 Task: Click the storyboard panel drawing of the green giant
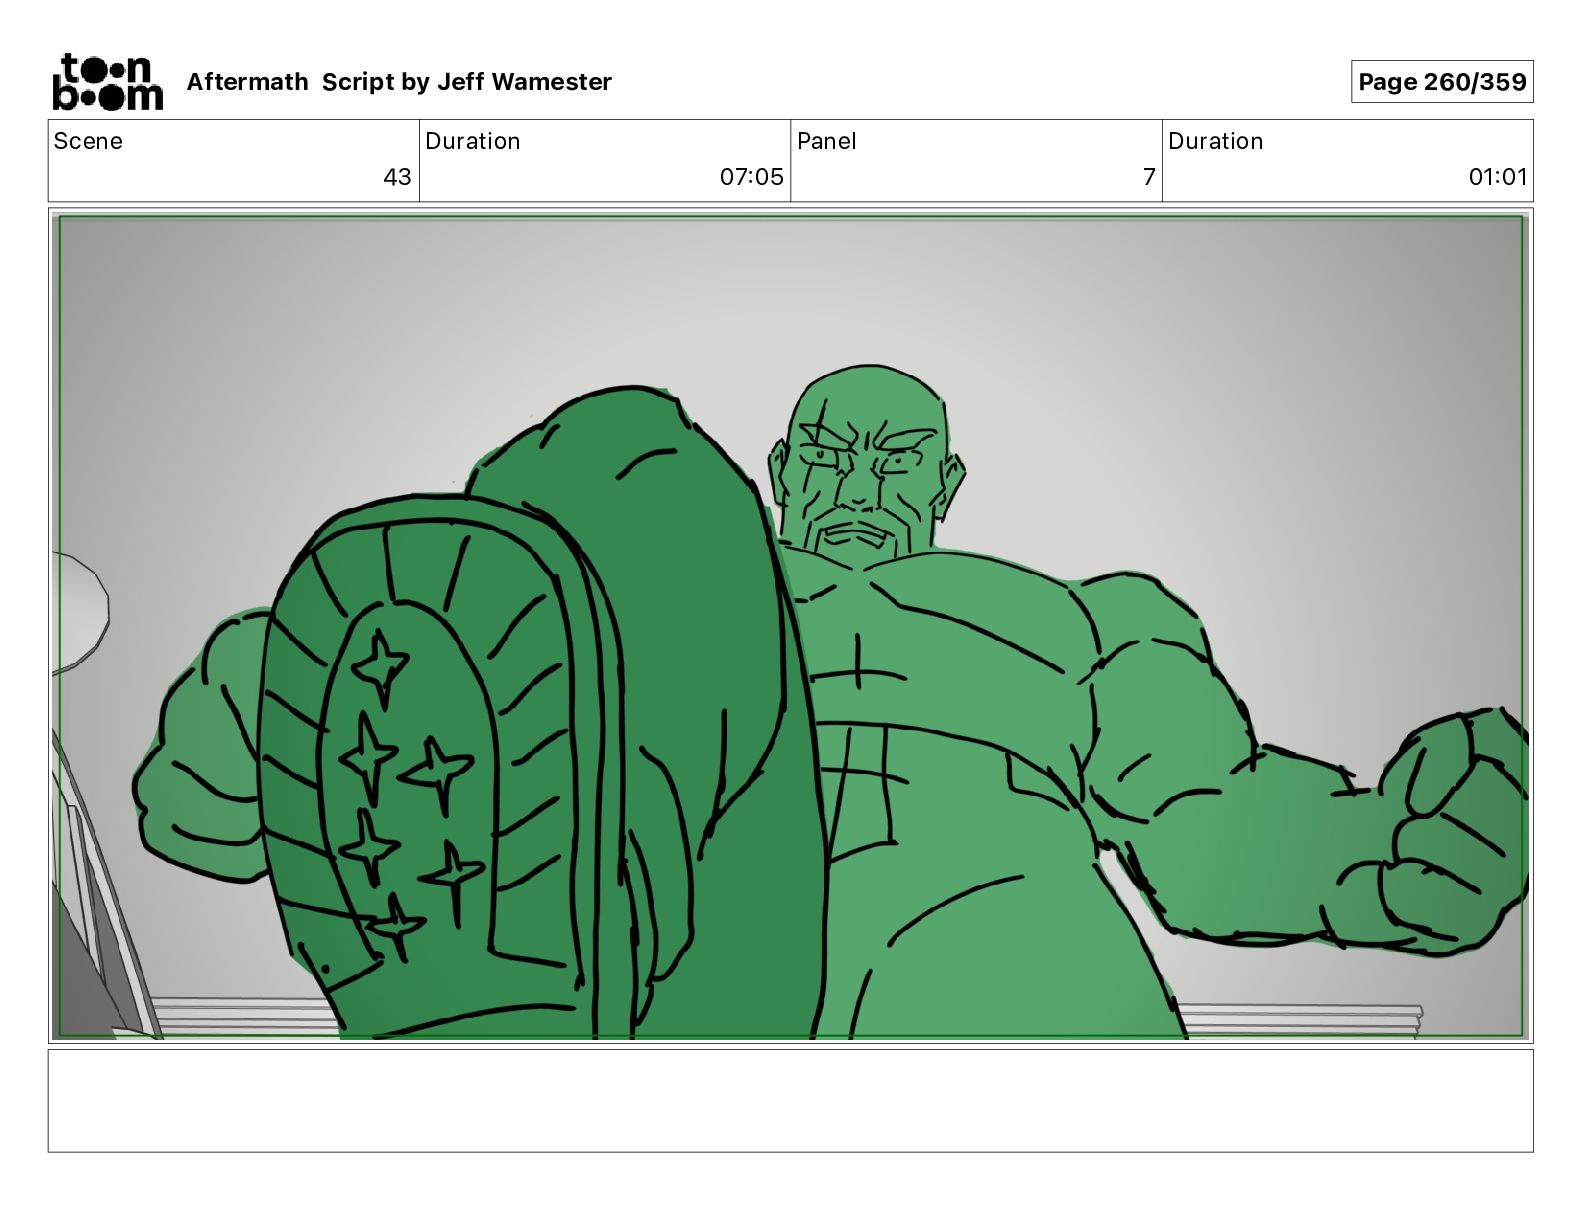pos(790,626)
